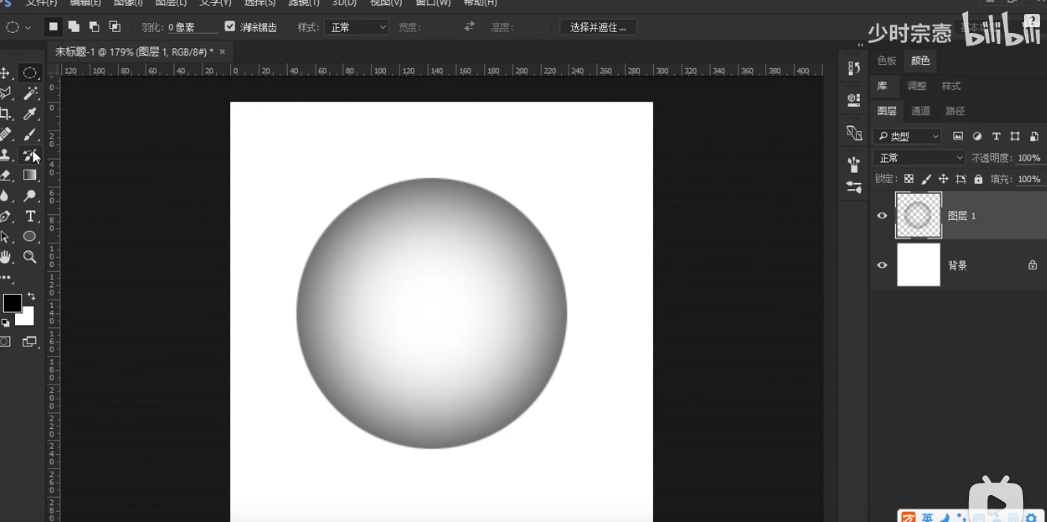Open the 样式 style dropdown showing 正常
Image resolution: width=1047 pixels, height=522 pixels.
356,27
